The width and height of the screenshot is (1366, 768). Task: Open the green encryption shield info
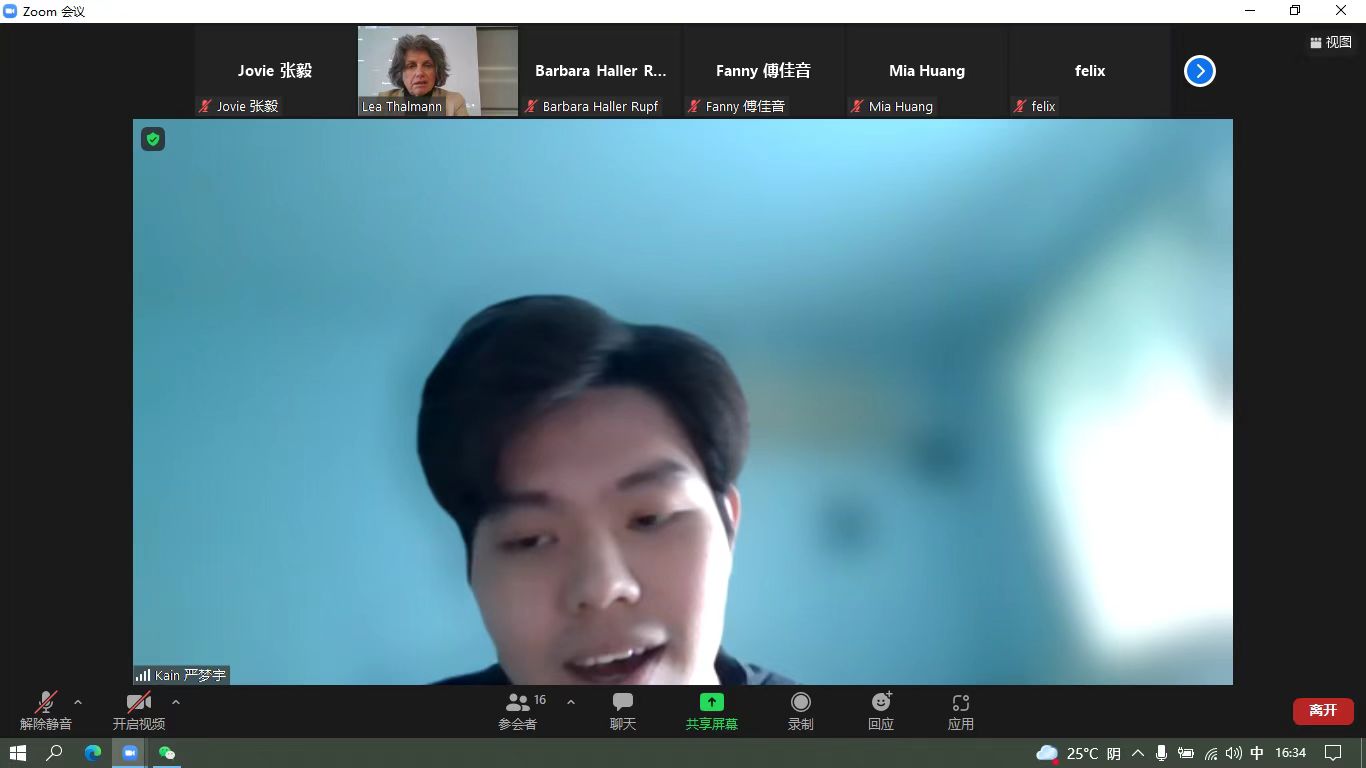pos(153,139)
